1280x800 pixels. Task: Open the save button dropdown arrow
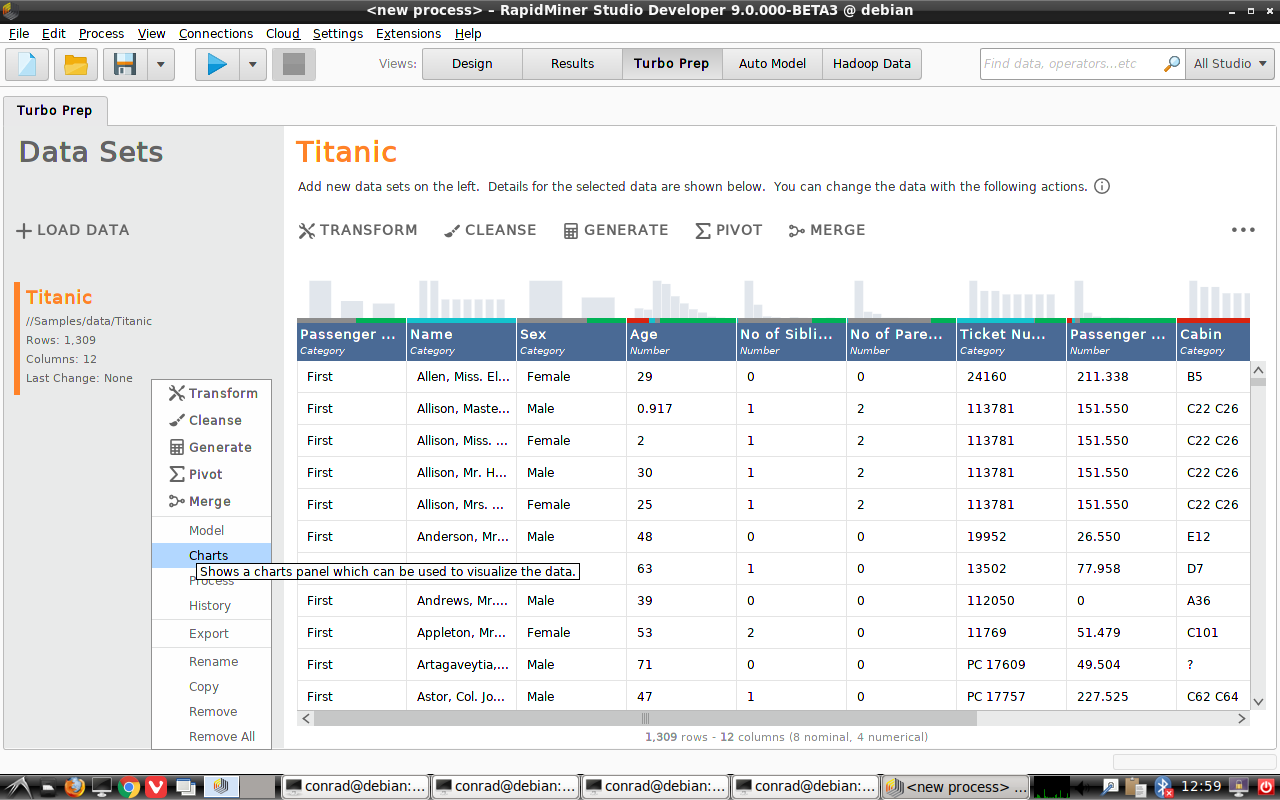click(161, 63)
